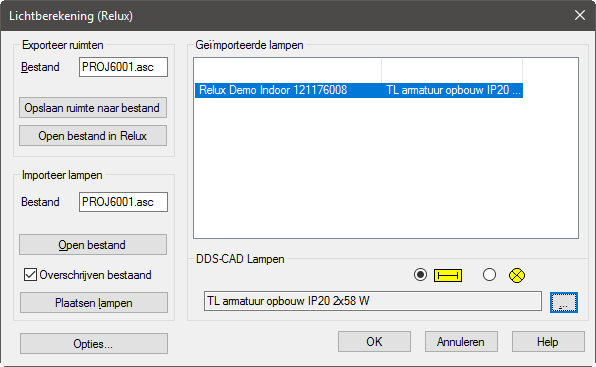Click the browse button for DDS-CAD lamp
The width and height of the screenshot is (596, 367).
pos(564,302)
